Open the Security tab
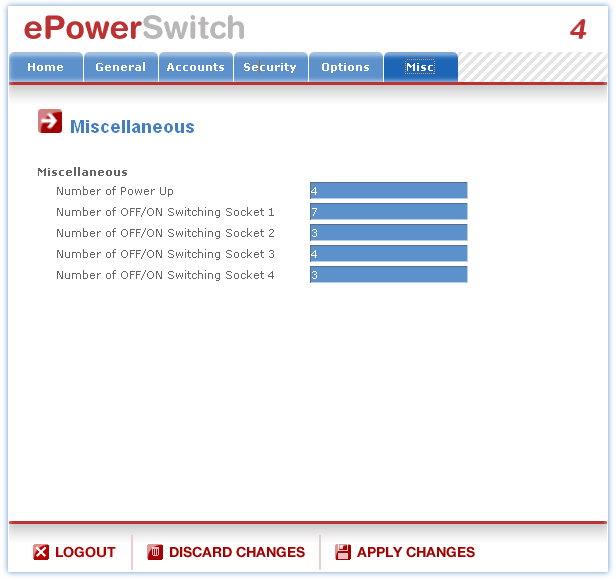 [x=270, y=67]
